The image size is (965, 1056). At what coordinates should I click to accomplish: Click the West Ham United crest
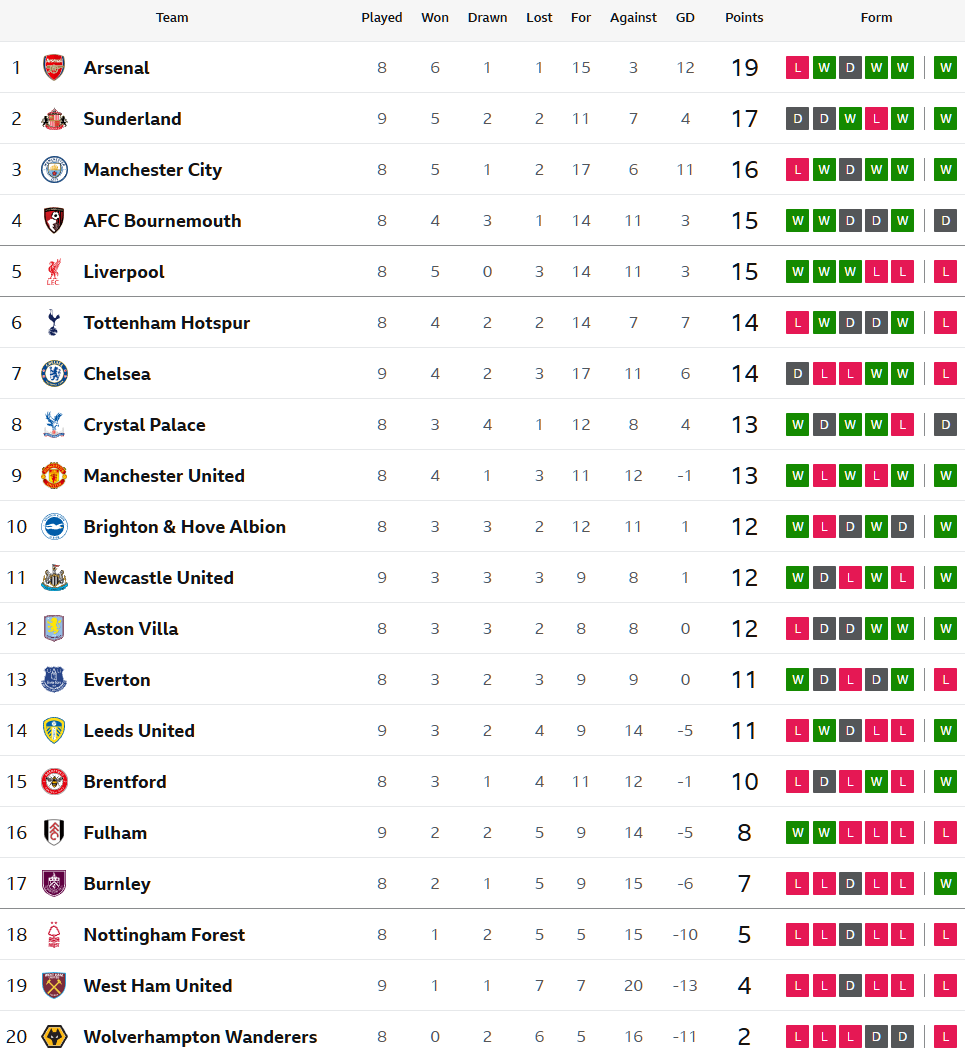pyautogui.click(x=54, y=986)
